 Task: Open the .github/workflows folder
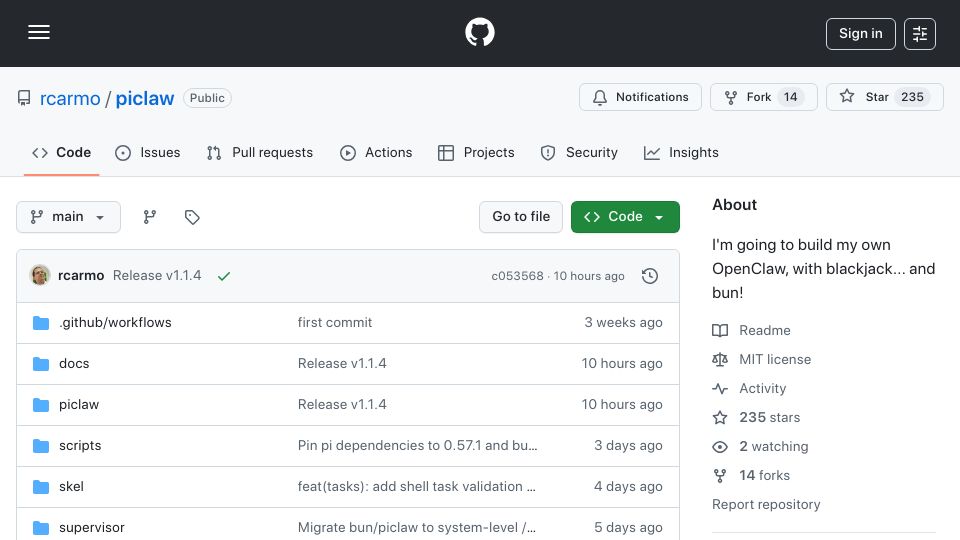[x=115, y=323]
